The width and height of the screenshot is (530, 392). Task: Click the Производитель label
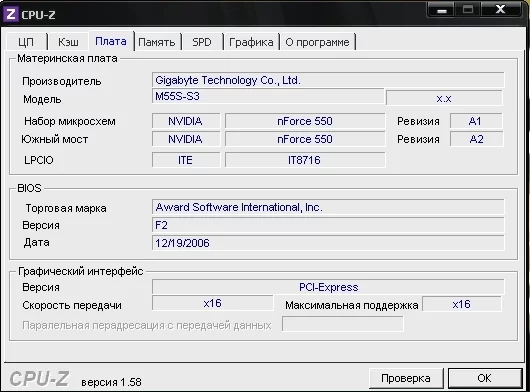pyautogui.click(x=62, y=81)
